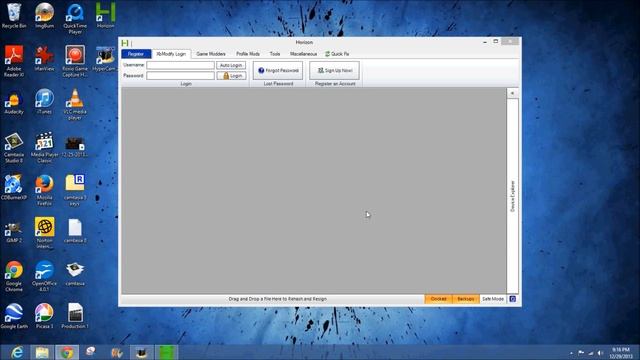The width and height of the screenshot is (640, 360).
Task: Expand the Device Explorer side panel
Action: [513, 196]
